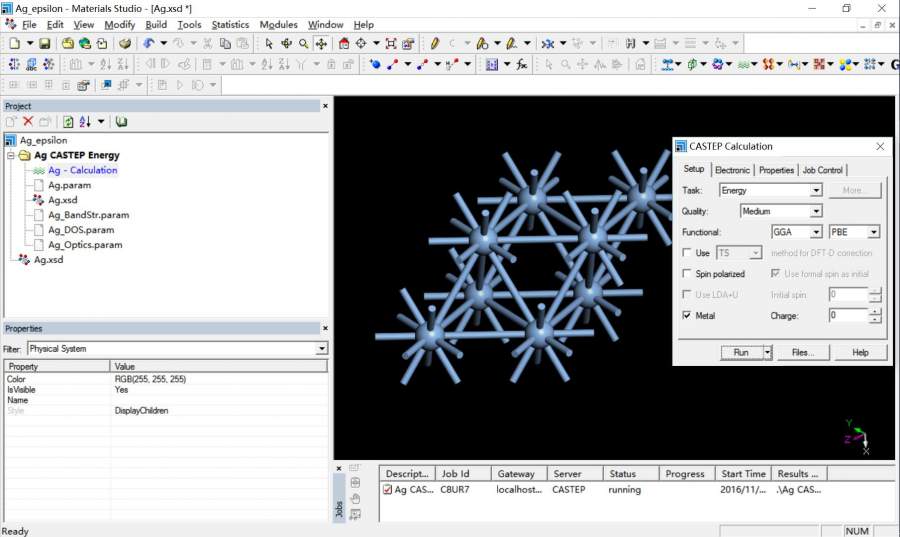Switch to the Job Control tab
This screenshot has width=900, height=537.
823,170
